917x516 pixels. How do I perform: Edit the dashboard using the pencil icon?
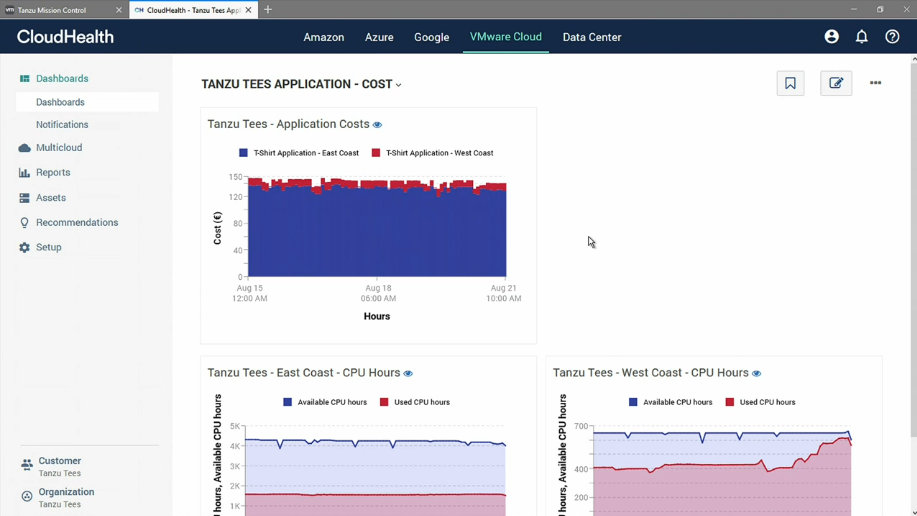coord(836,83)
